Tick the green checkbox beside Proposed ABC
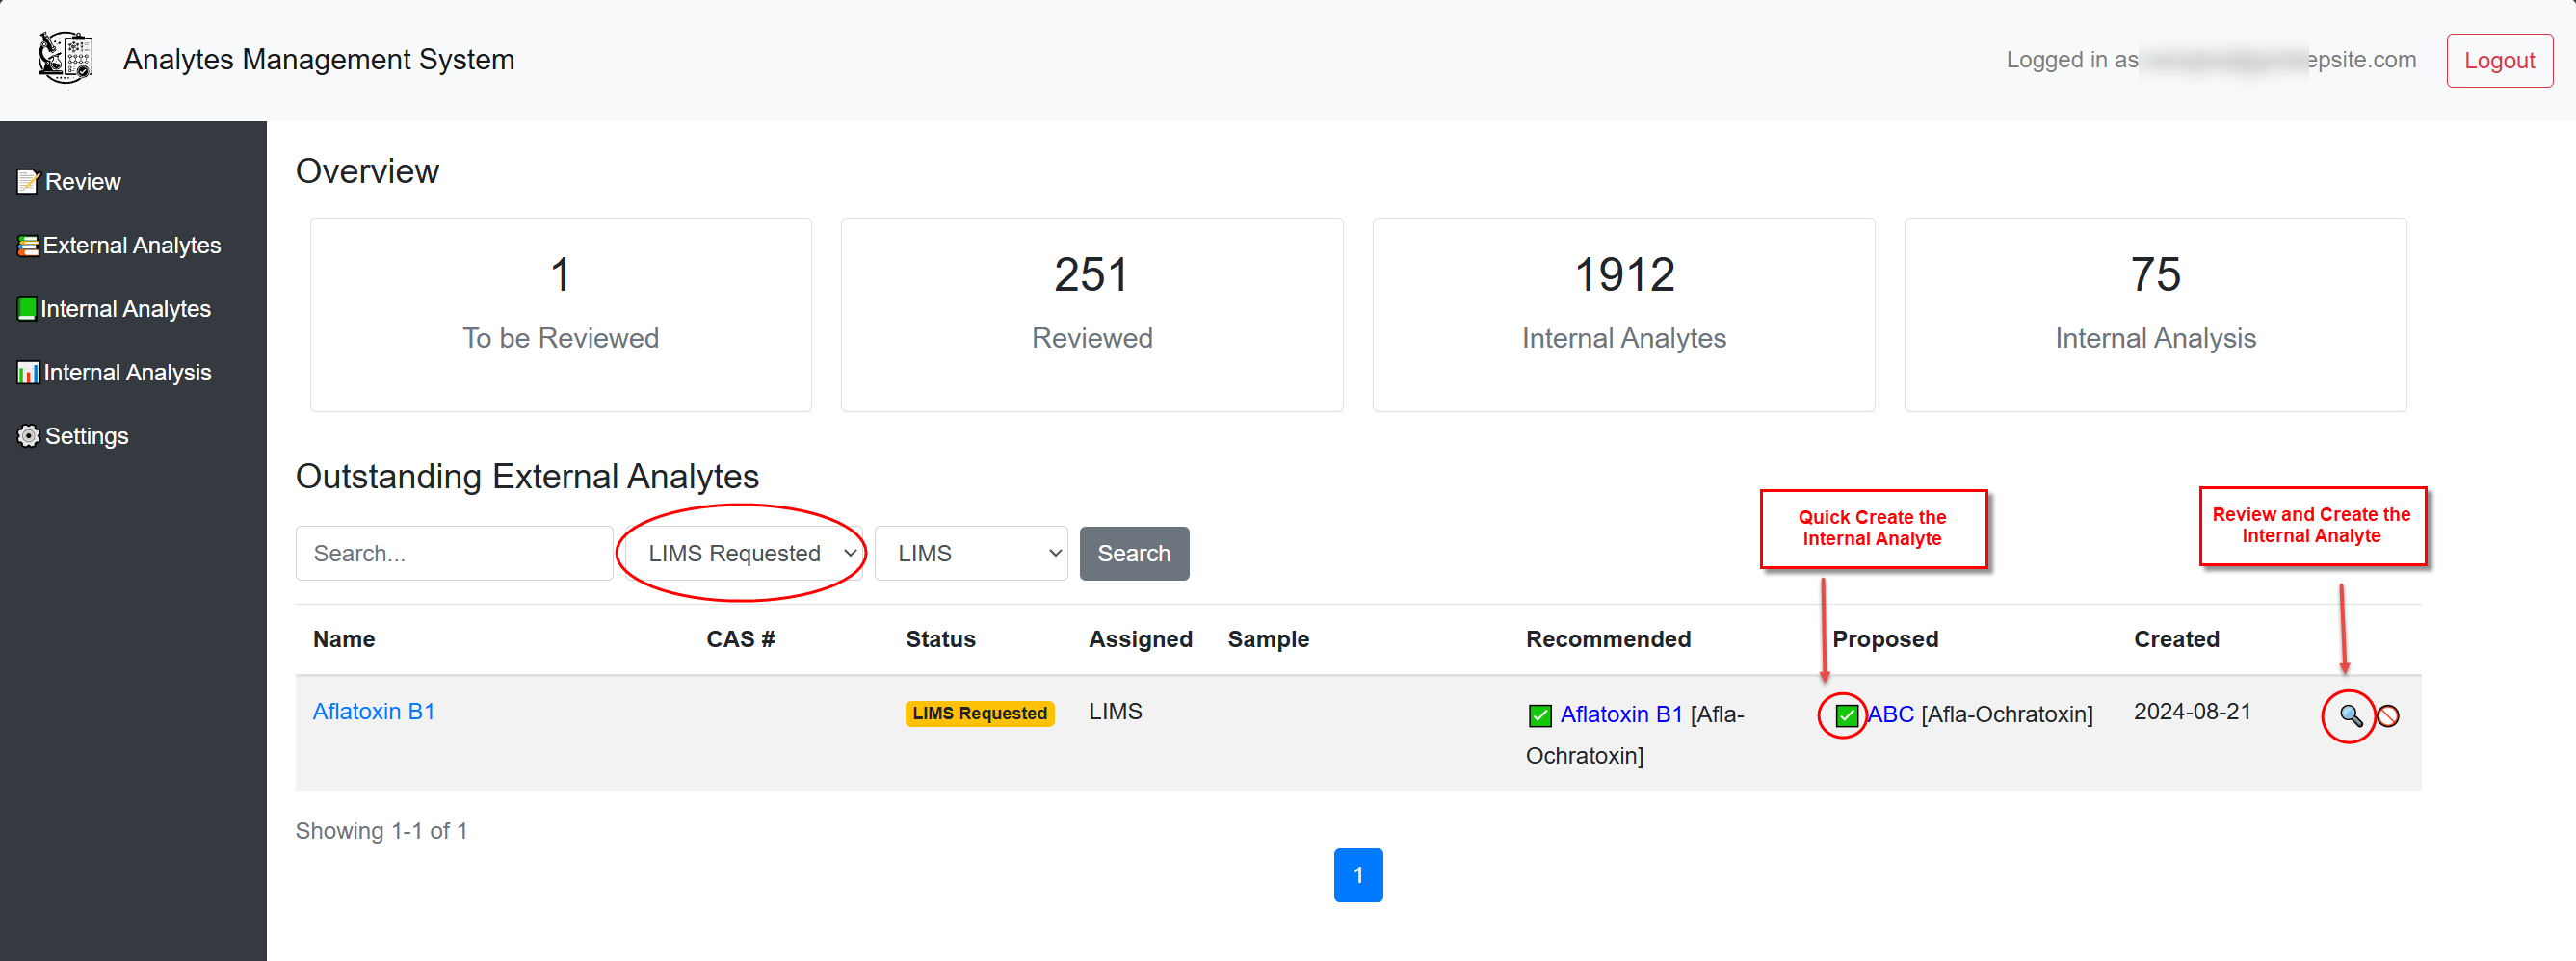The image size is (2576, 961). (1846, 716)
